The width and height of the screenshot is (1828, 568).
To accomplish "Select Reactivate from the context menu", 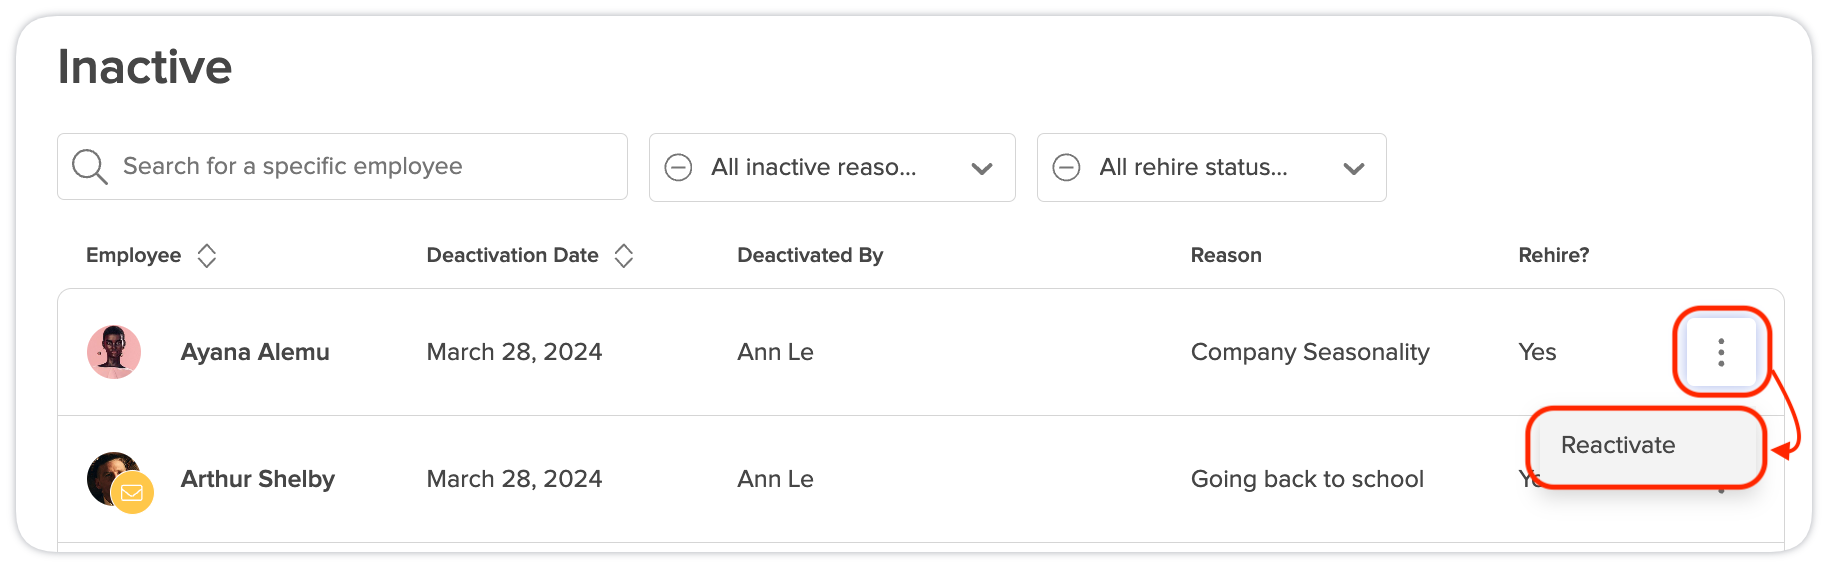I will (1618, 445).
